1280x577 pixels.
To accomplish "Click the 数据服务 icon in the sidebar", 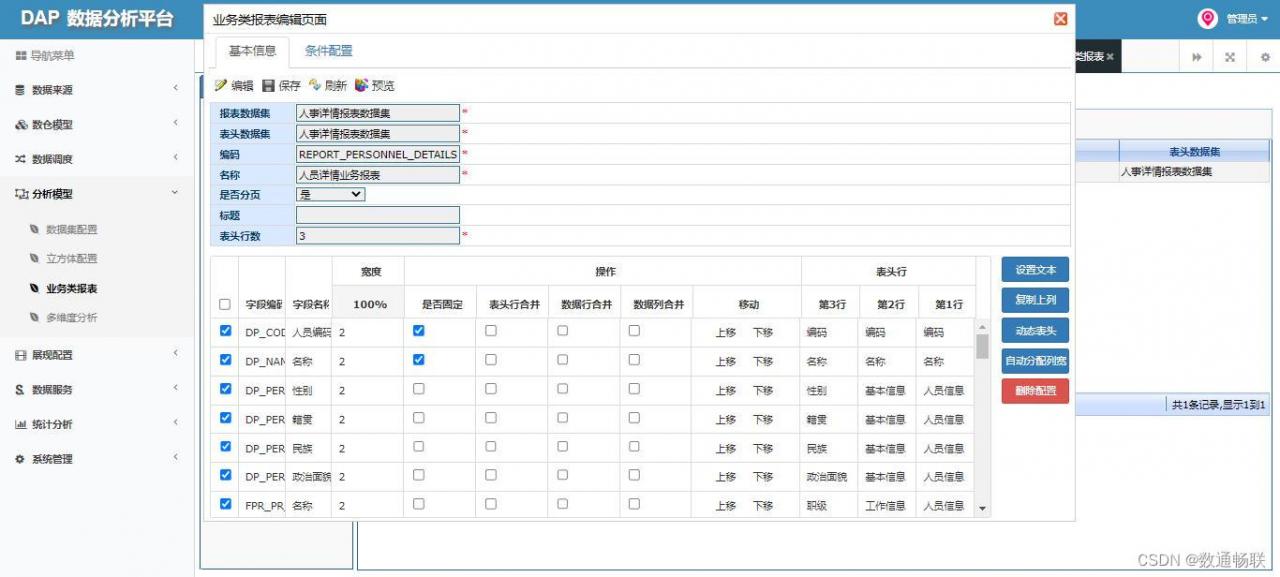I will click(20, 390).
